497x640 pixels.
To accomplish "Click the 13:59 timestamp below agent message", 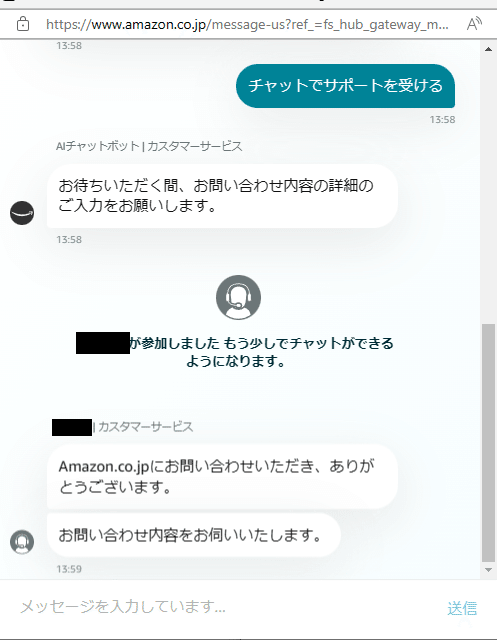I will (69, 569).
